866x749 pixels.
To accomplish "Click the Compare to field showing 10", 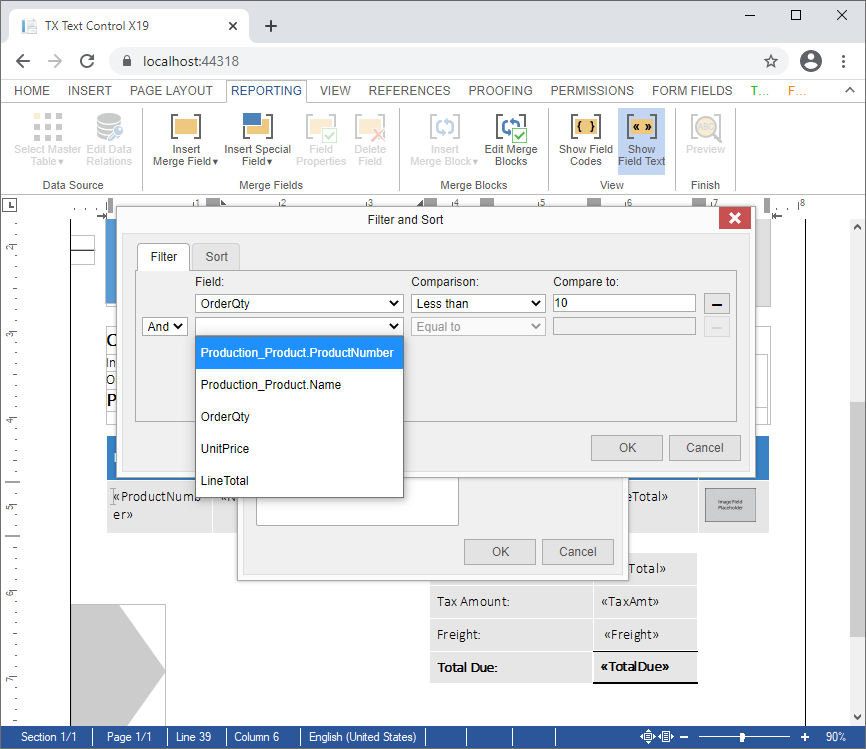I will 623,302.
